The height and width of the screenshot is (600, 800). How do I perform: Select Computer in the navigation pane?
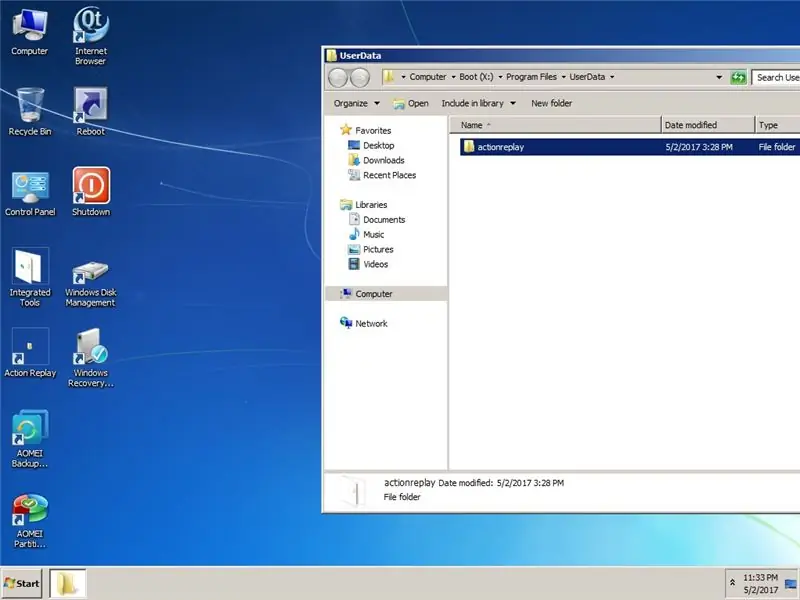point(386,293)
